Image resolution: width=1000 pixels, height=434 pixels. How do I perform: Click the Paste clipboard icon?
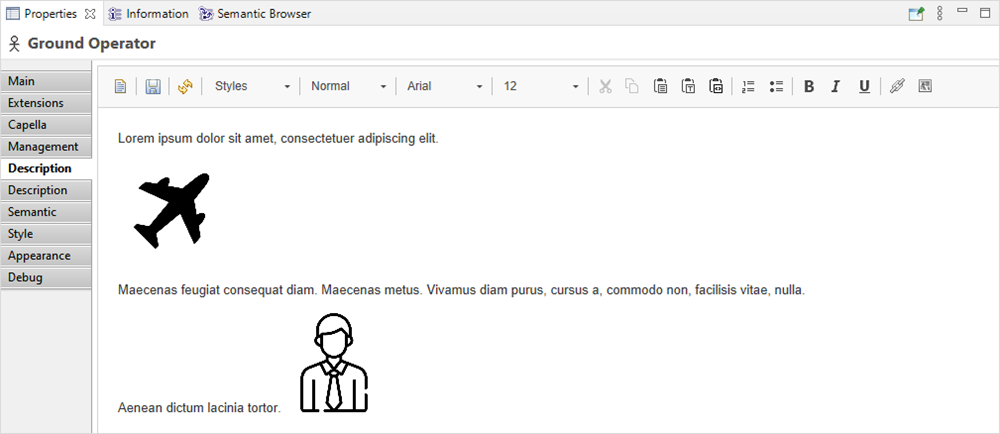pos(660,87)
